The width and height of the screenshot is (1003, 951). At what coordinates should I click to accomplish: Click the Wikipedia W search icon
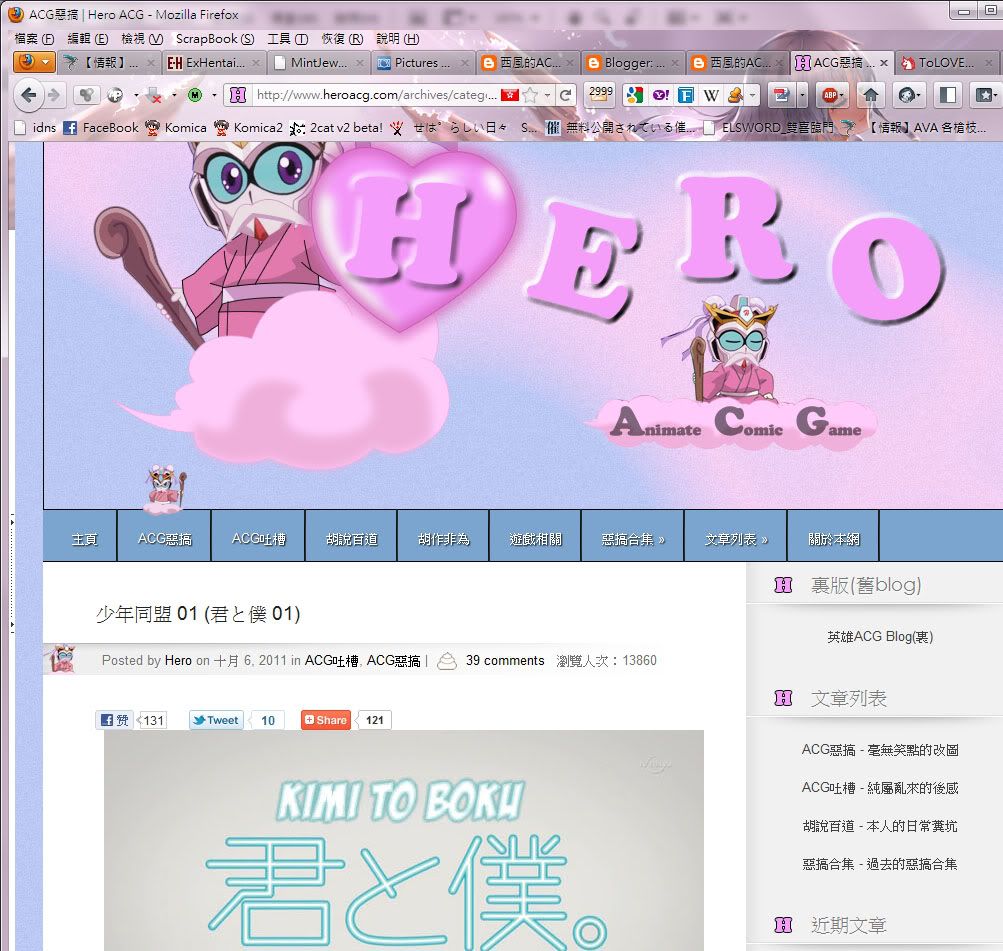coord(711,95)
